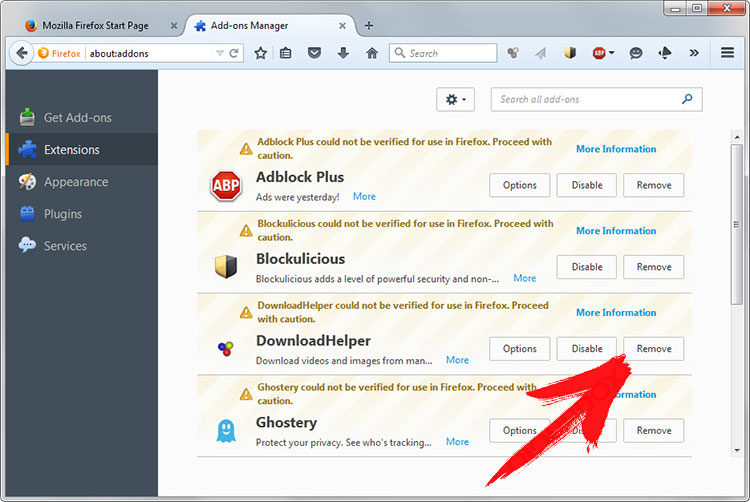Click the scrollbar down arrow
The height and width of the screenshot is (502, 750).
[737, 450]
